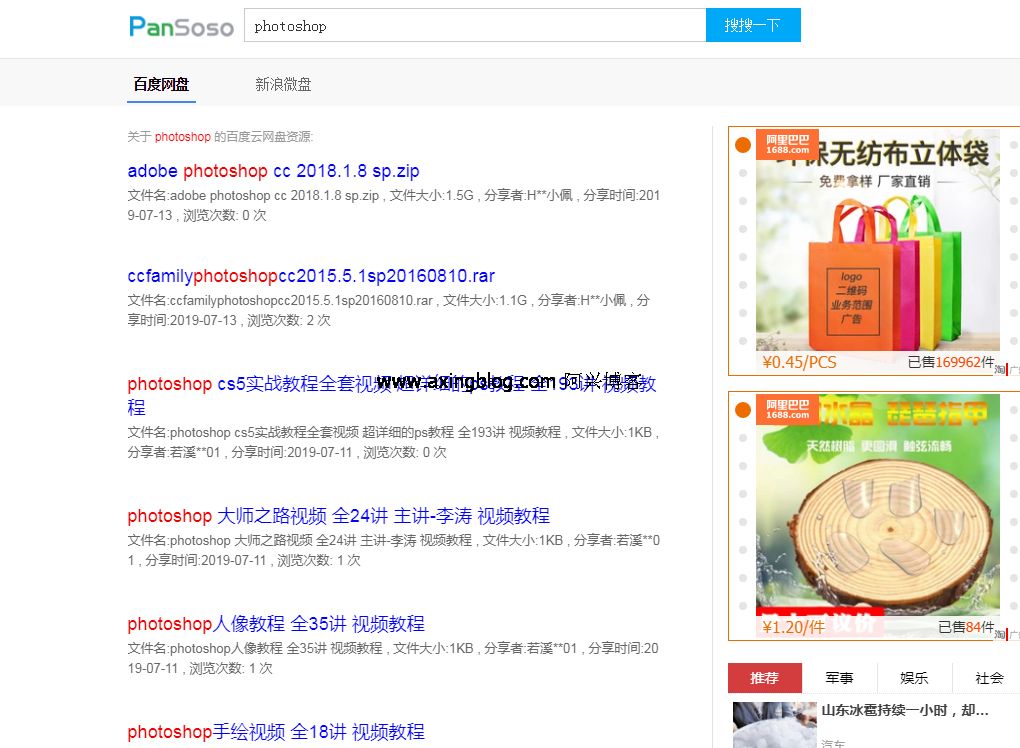
Task: Click the file details text for photoshop cs5实战教程
Action: pyautogui.click(x=394, y=442)
